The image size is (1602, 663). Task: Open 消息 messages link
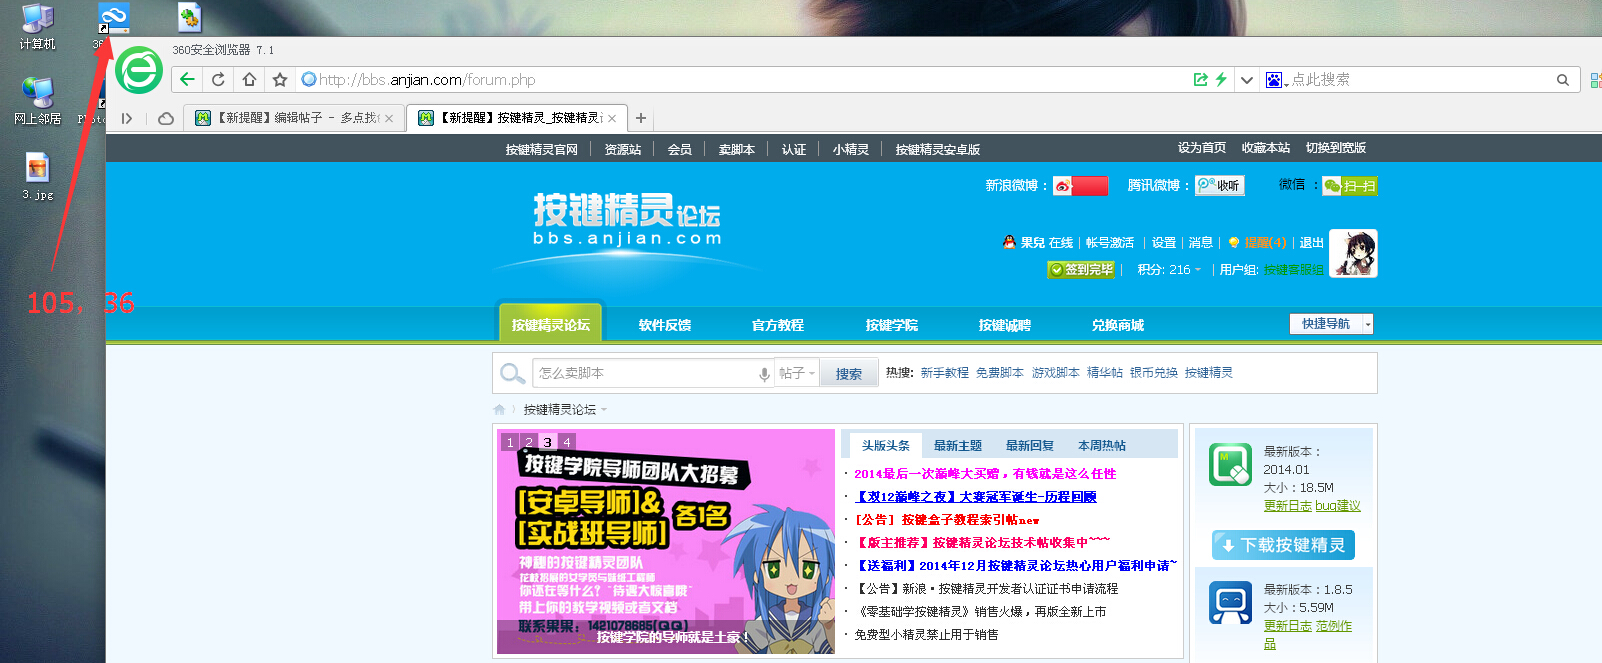tap(1200, 242)
